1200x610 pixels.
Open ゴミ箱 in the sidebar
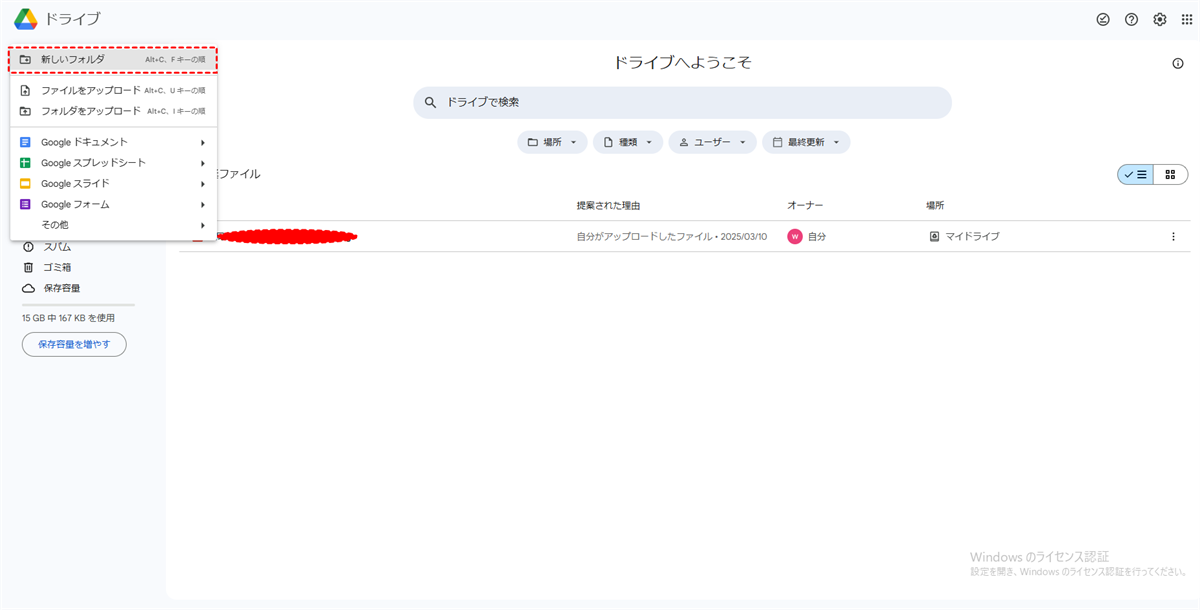coord(57,267)
